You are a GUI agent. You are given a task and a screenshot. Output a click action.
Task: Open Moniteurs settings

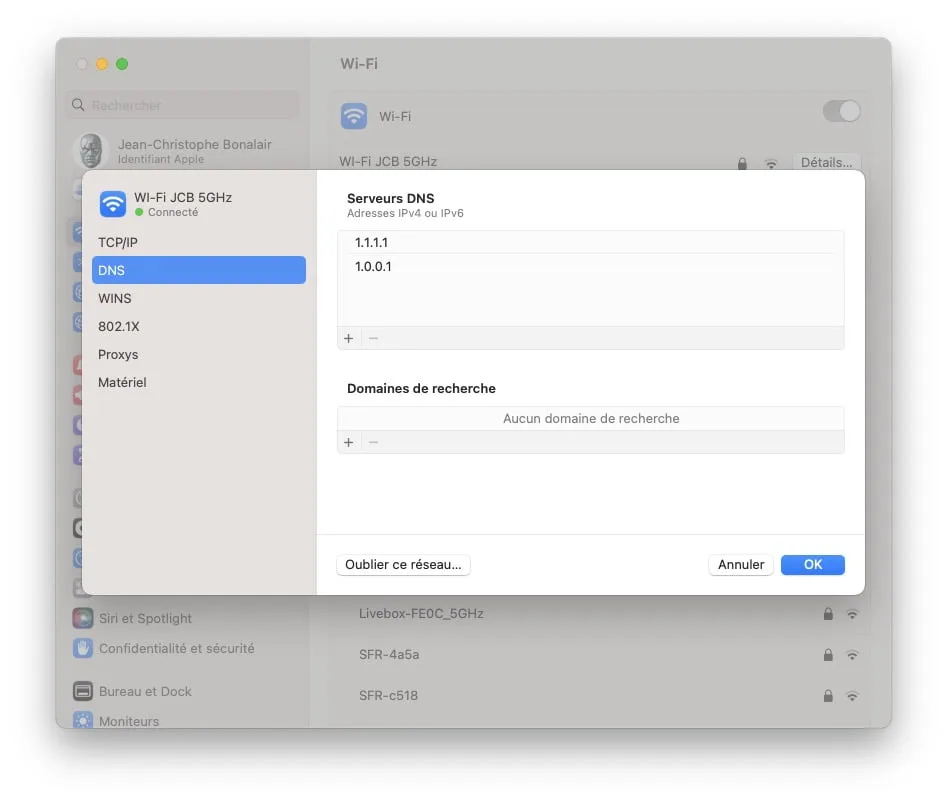point(129,720)
